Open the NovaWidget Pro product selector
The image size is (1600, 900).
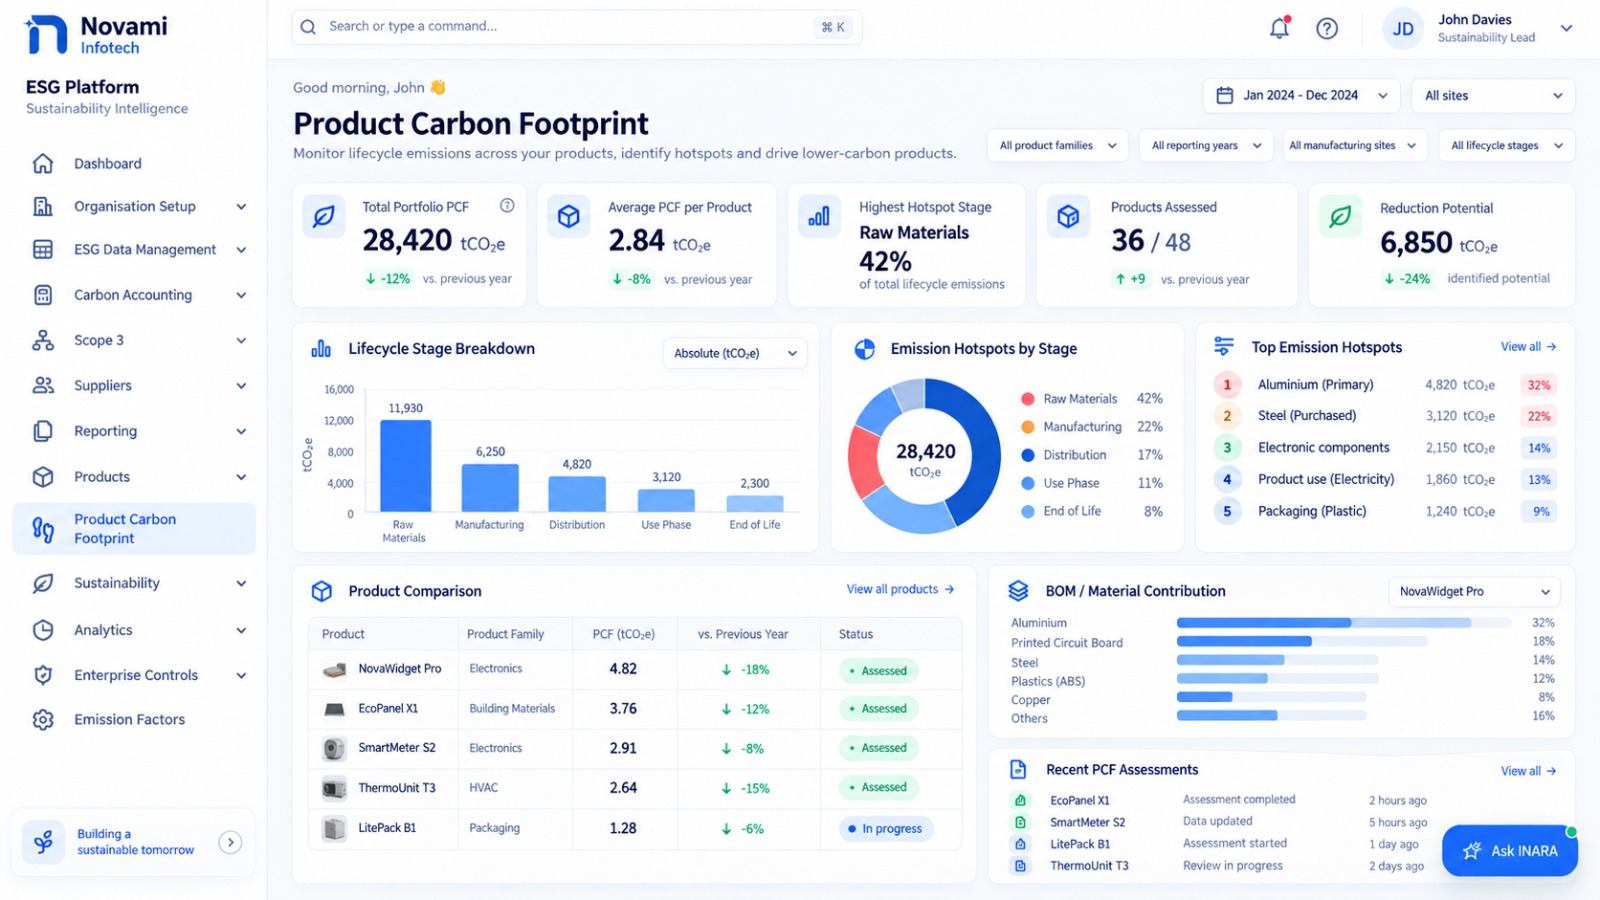1474,591
